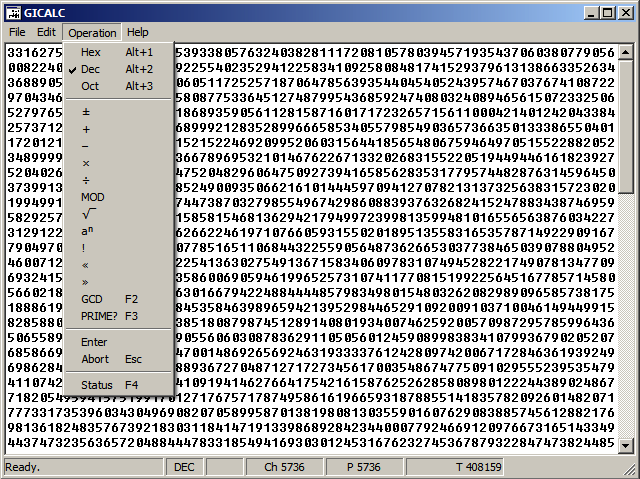
Task: Click the vertical scrollbar down arrow
Action: [x=627, y=446]
